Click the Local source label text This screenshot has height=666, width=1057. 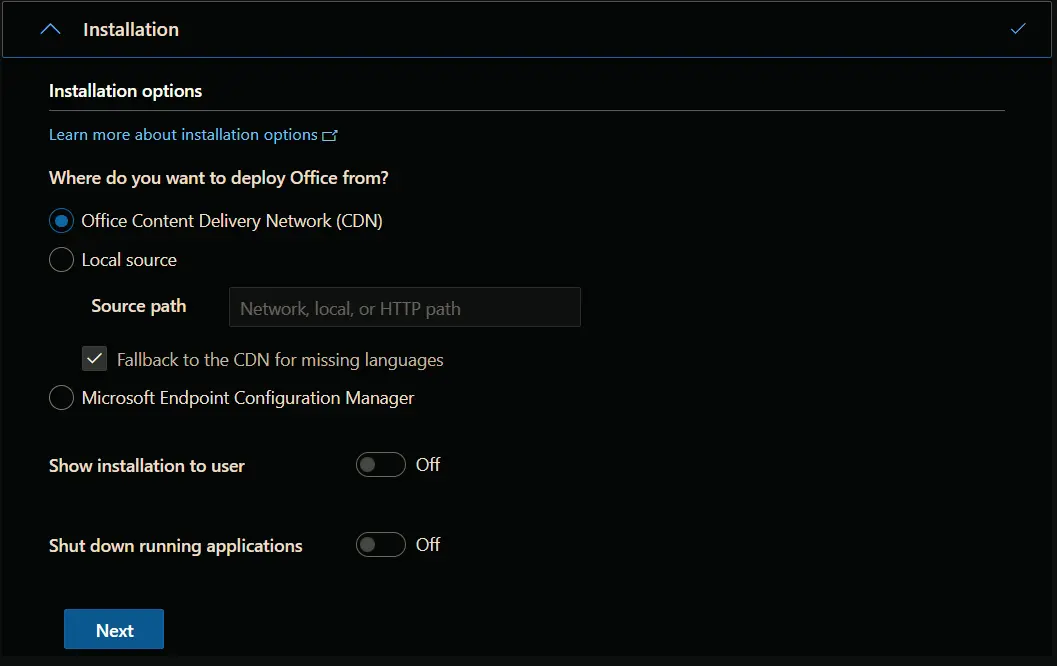click(x=129, y=260)
